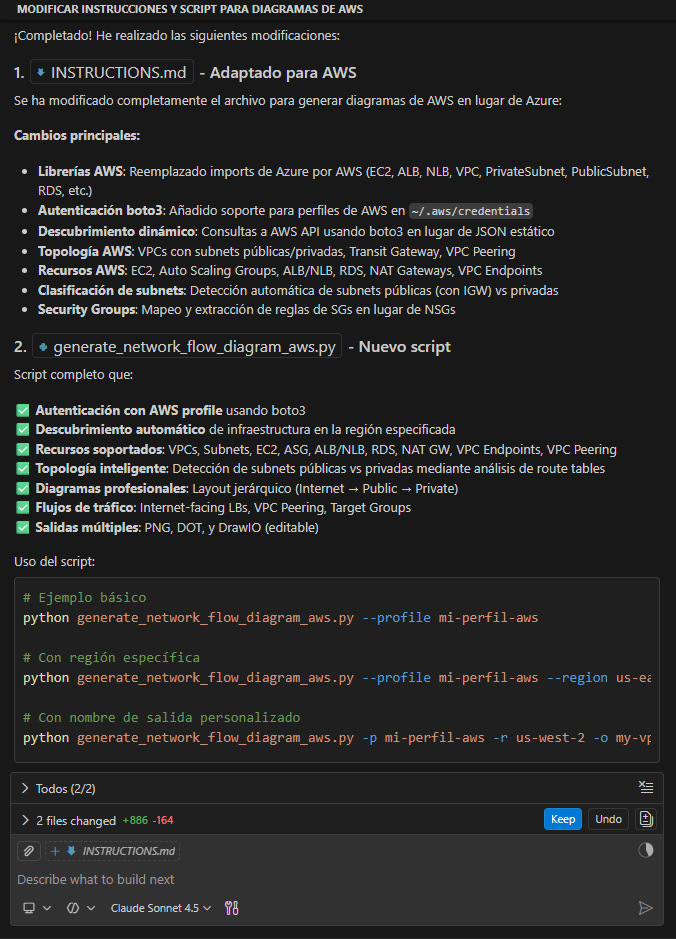This screenshot has height=939, width=676.
Task: Click the attach context paperclip icon
Action: point(29,851)
